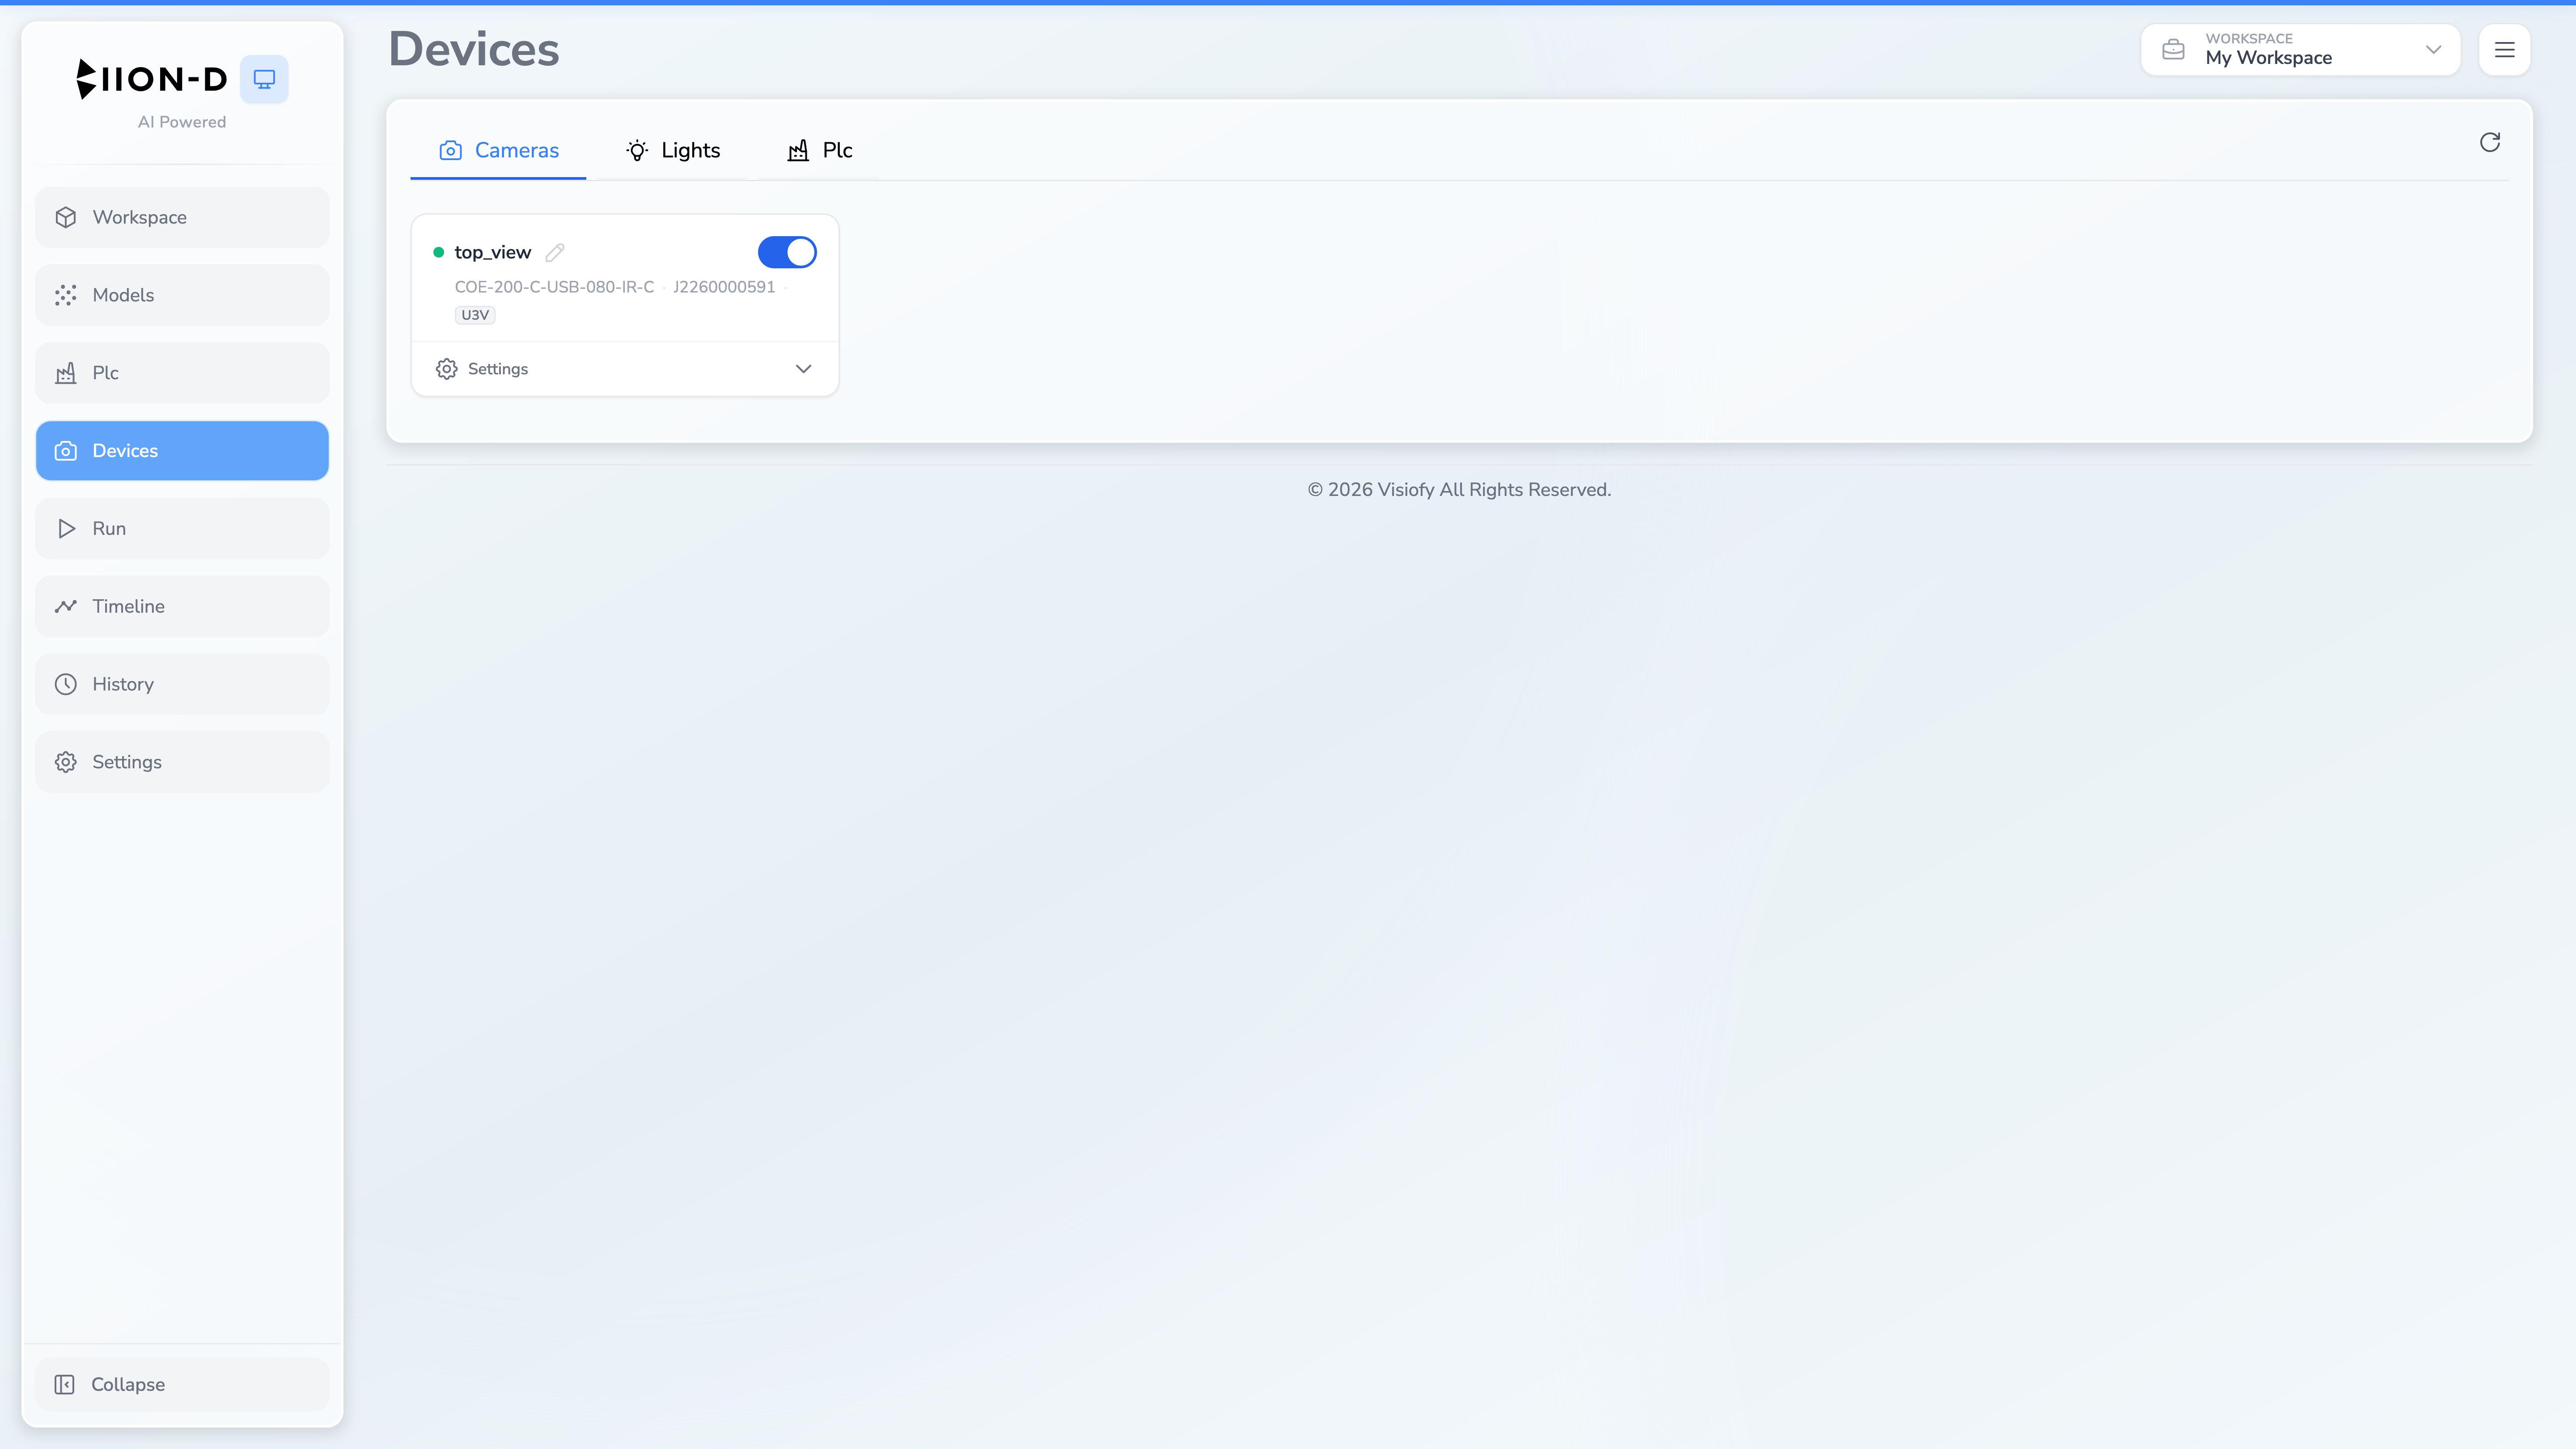Open the Workspace page from the sidebar
2576x1449 pixels.
[182, 217]
